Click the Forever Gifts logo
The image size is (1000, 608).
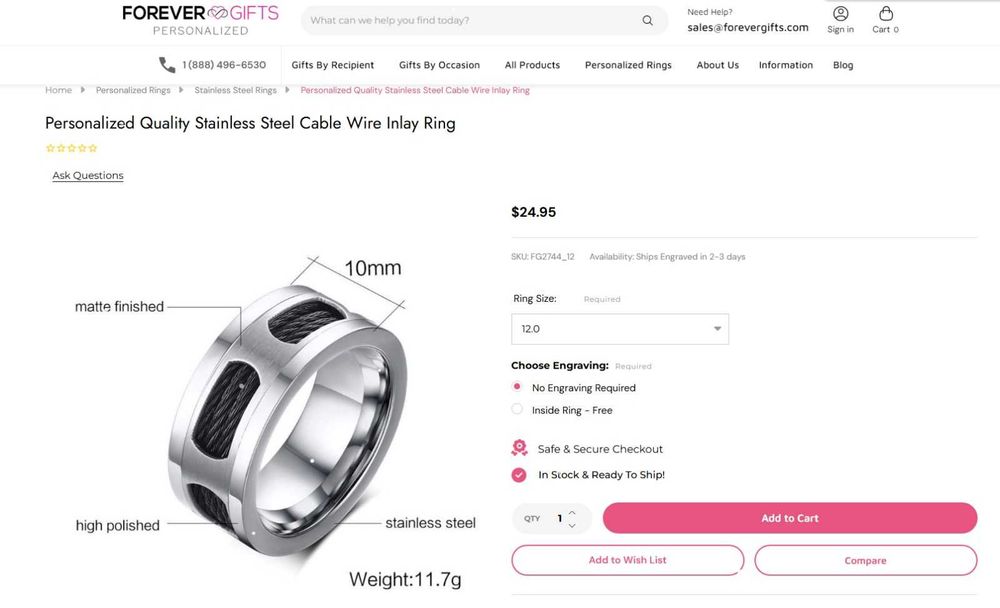pyautogui.click(x=200, y=20)
